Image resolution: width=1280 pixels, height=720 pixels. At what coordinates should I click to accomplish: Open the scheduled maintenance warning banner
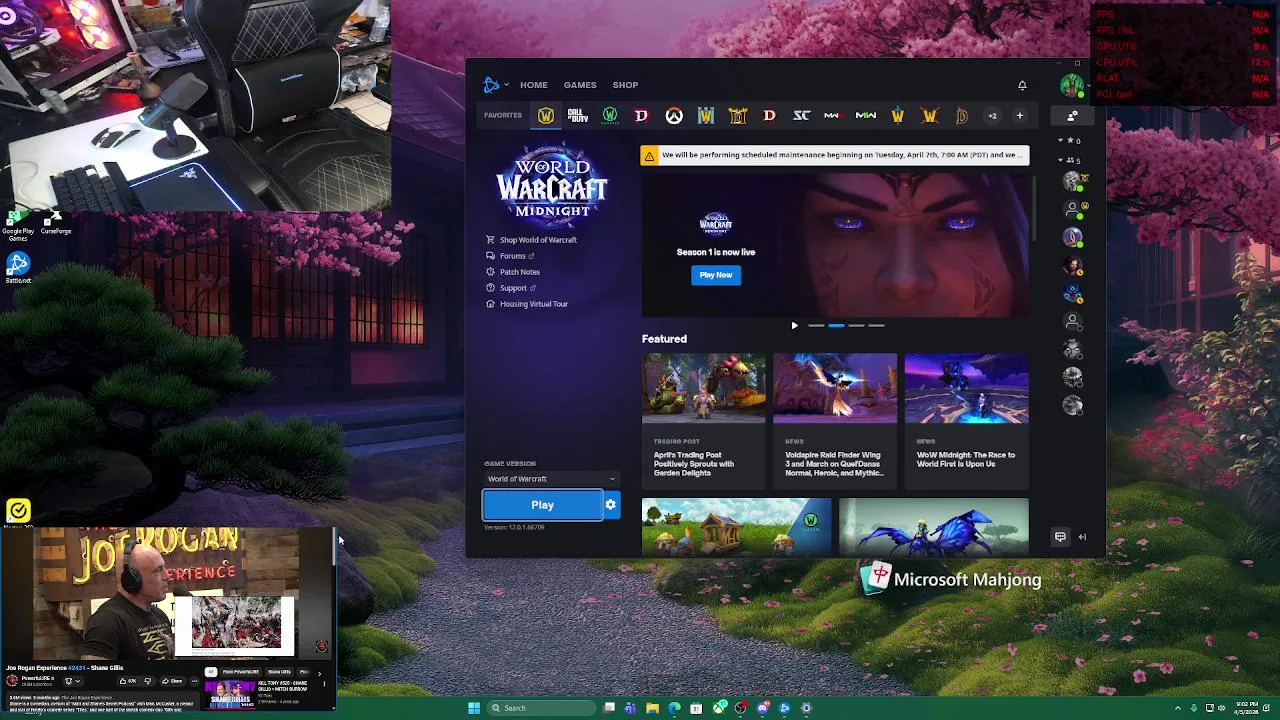[x=835, y=155]
